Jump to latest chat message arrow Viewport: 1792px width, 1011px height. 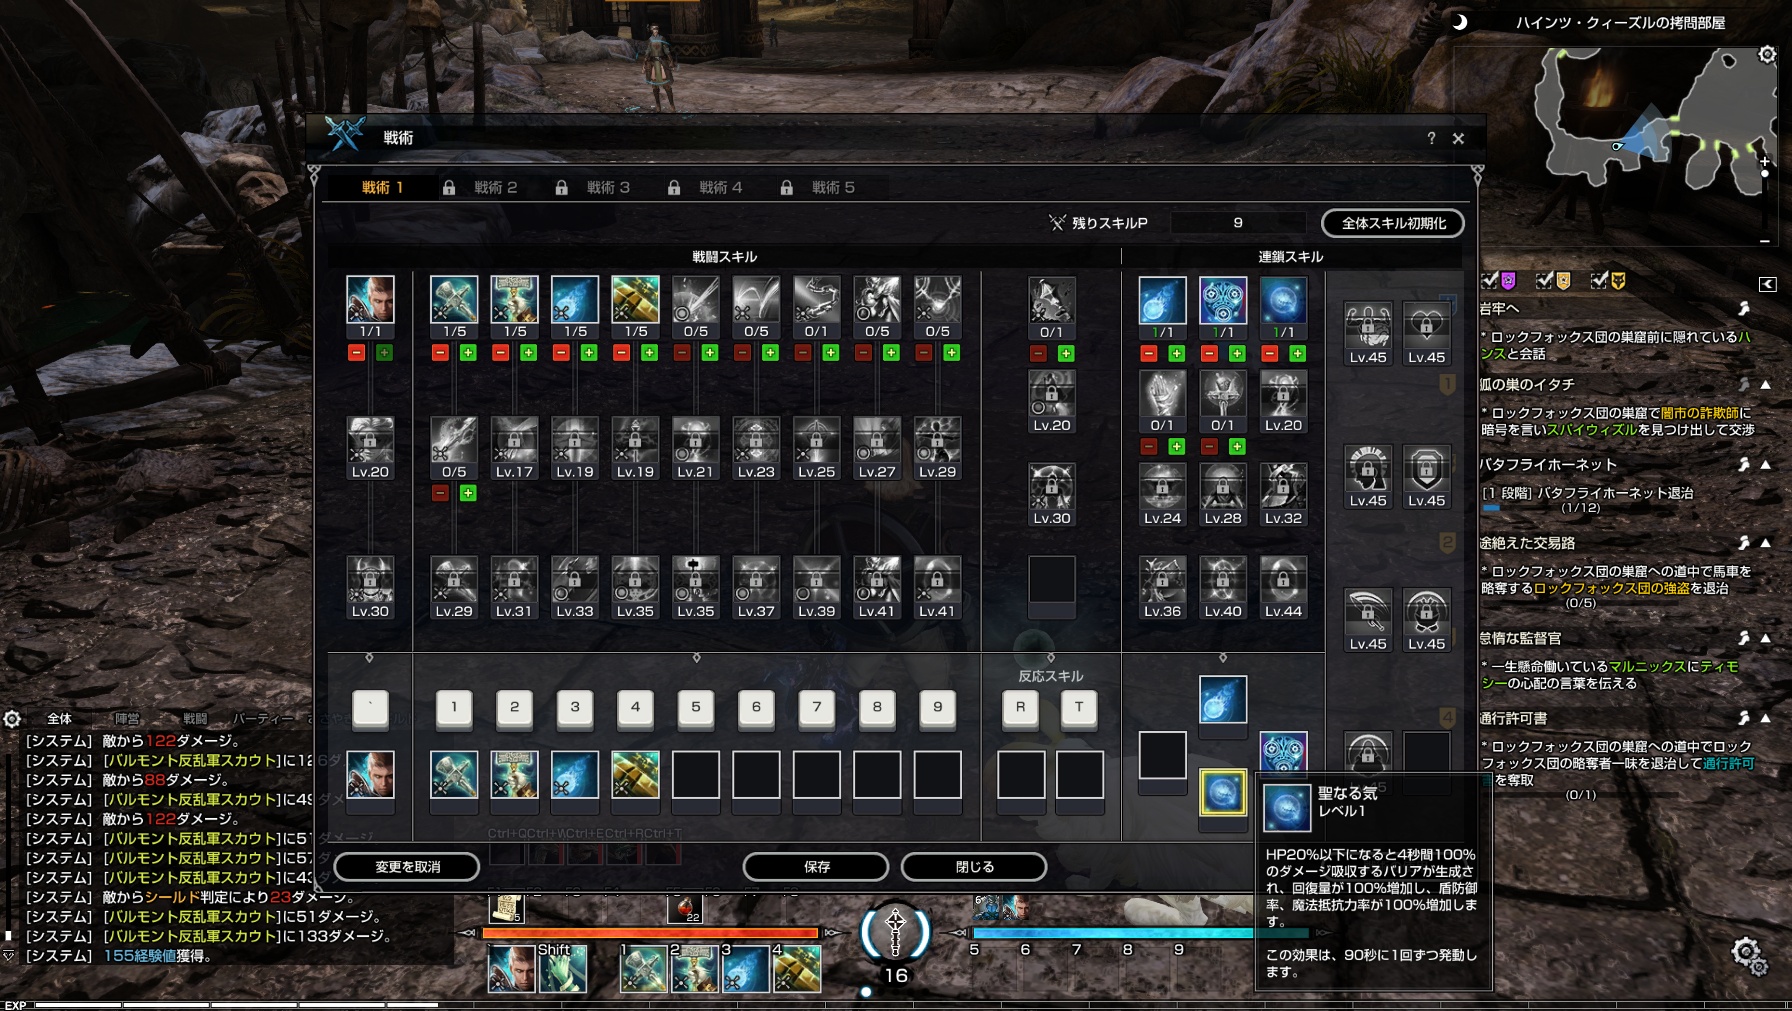(x=9, y=956)
